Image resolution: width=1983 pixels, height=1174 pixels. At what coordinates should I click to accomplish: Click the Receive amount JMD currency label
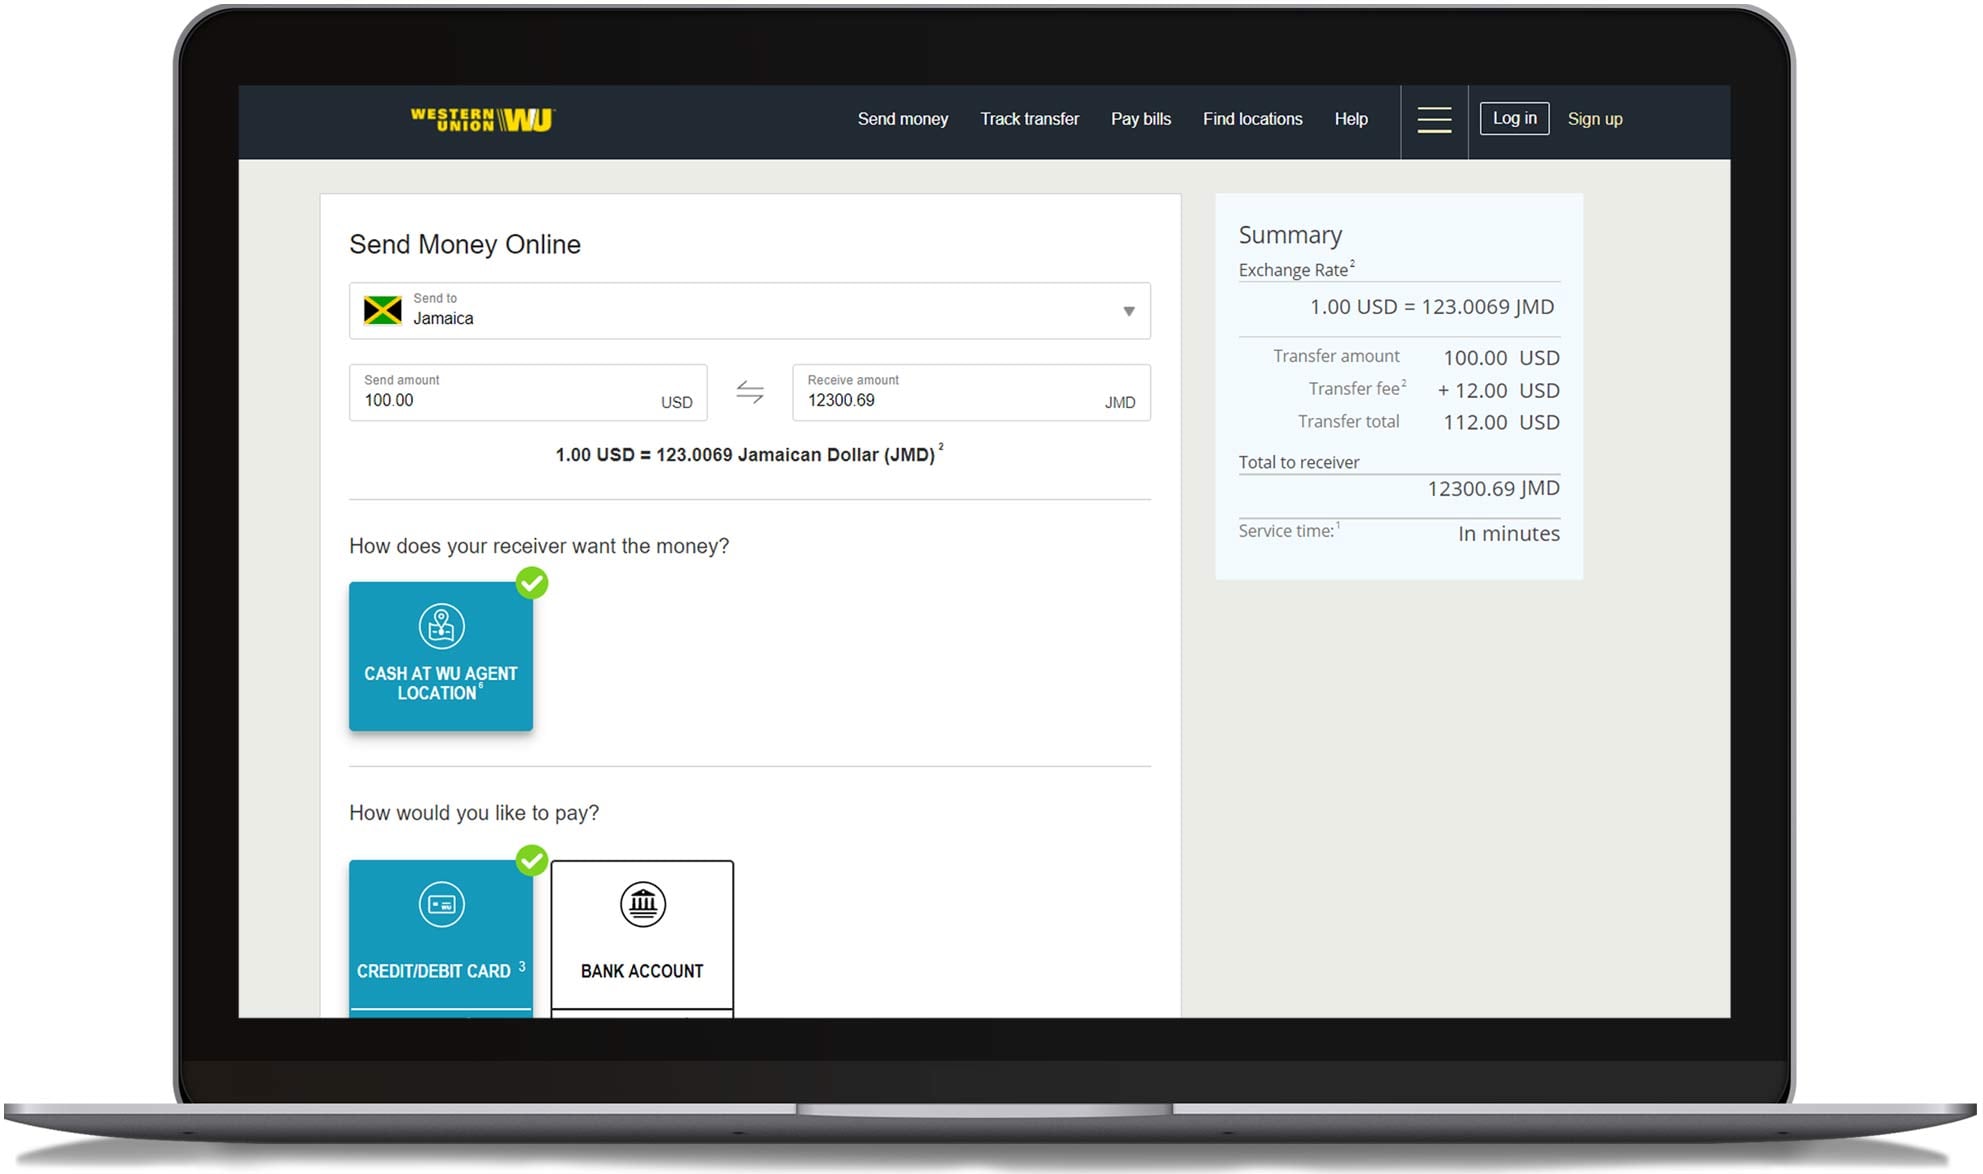click(1119, 402)
